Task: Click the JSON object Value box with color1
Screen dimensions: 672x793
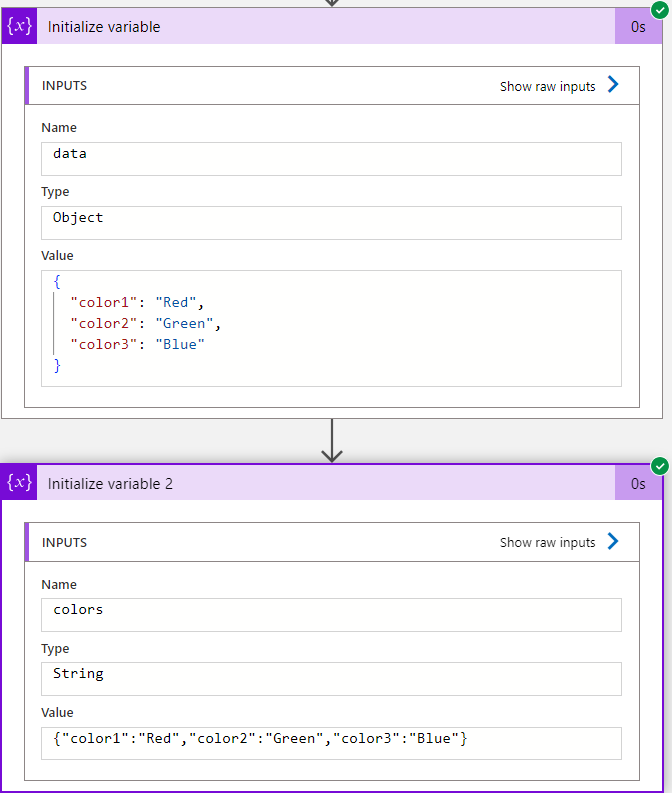Action: (331, 328)
